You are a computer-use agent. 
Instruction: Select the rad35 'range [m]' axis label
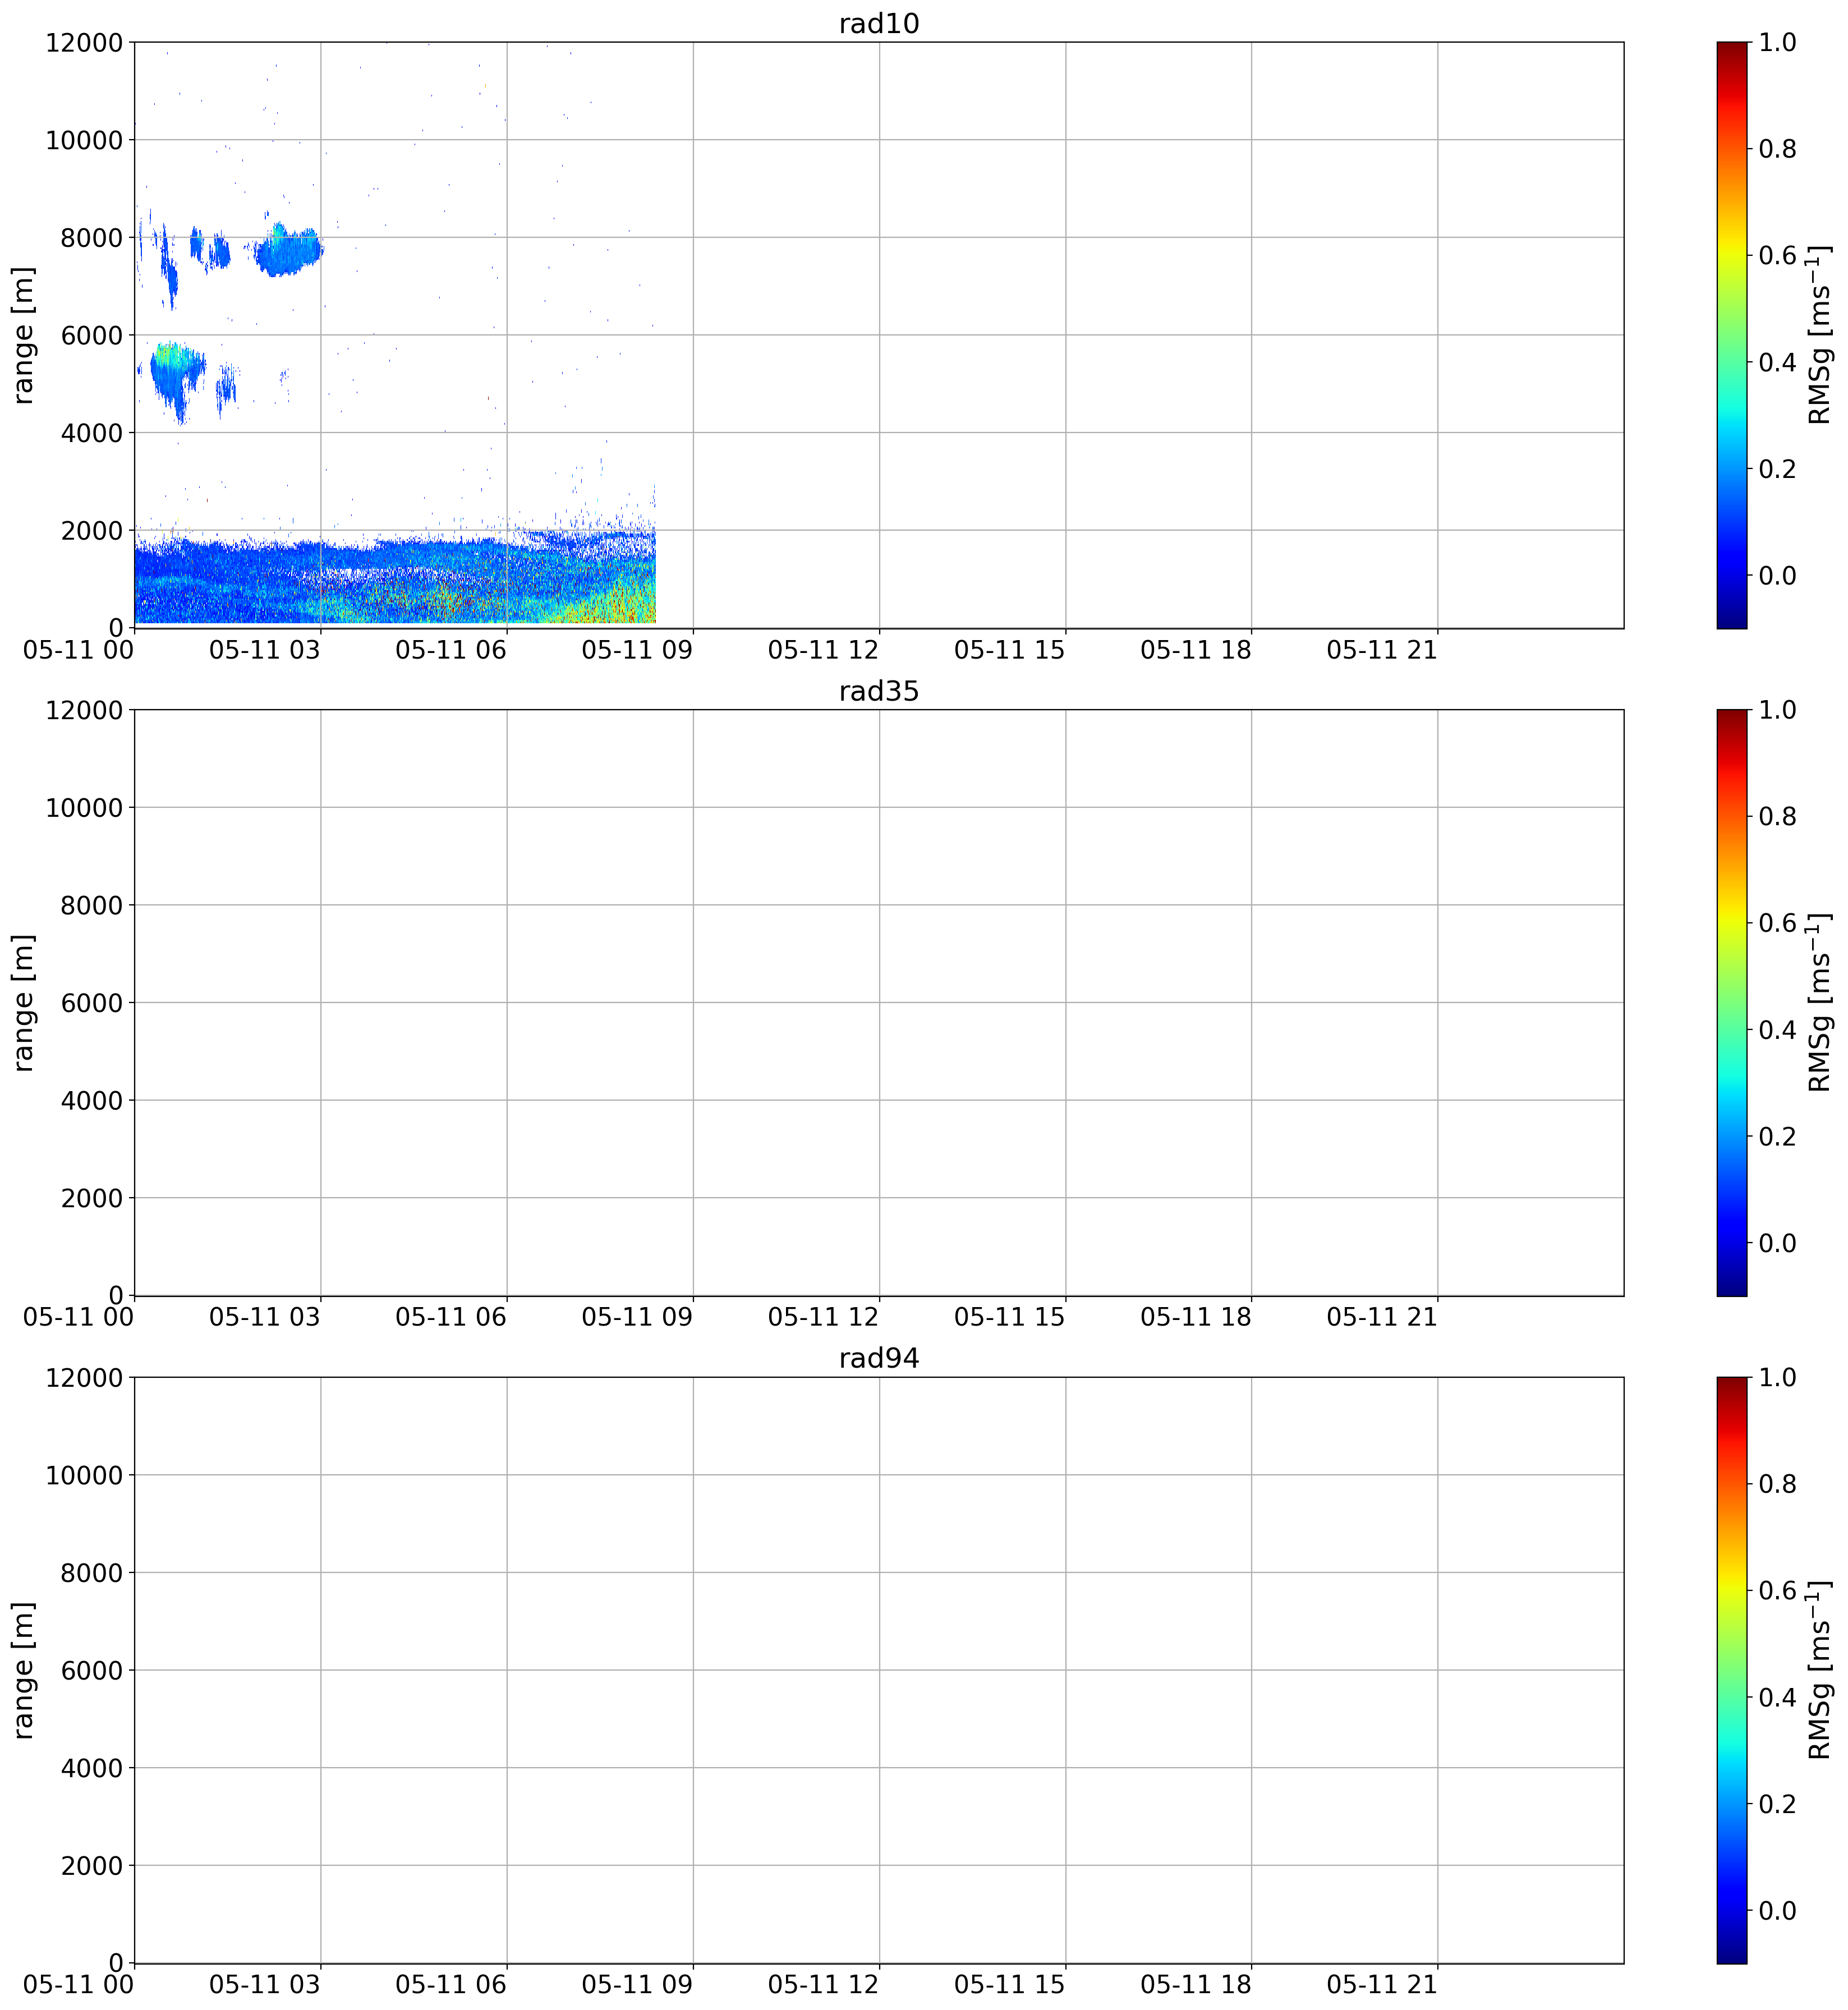coord(23,1003)
